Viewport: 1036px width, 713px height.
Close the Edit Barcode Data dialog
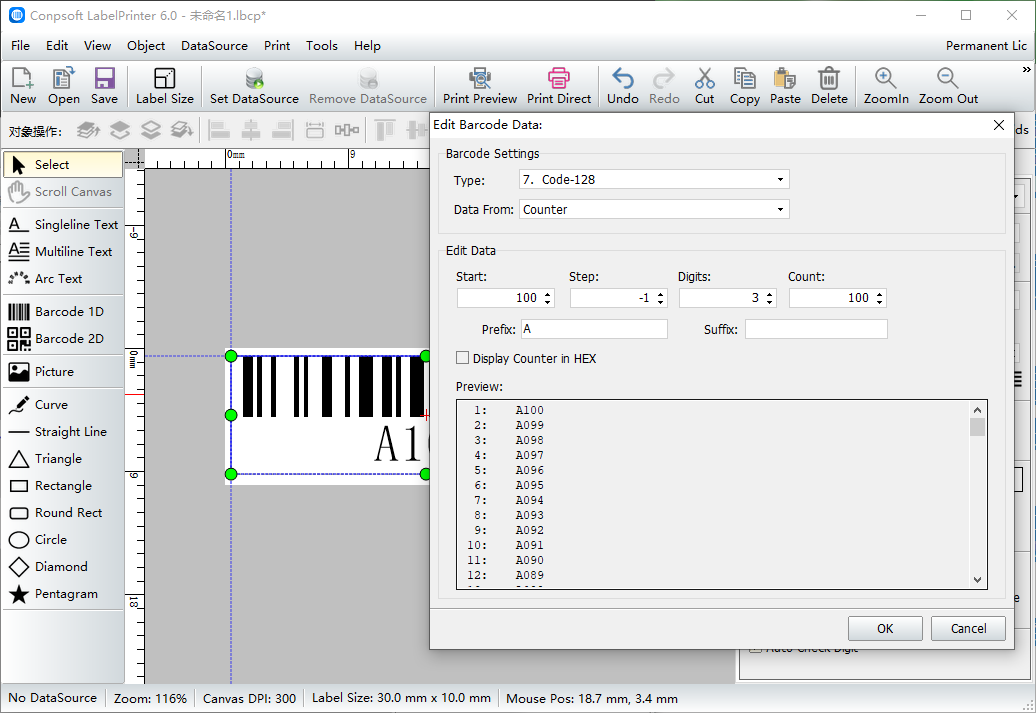[x=999, y=125]
